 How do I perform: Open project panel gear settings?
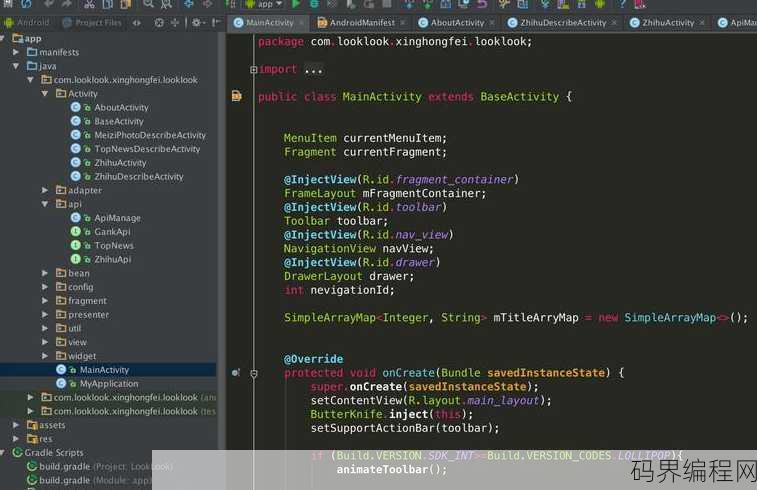pos(197,22)
